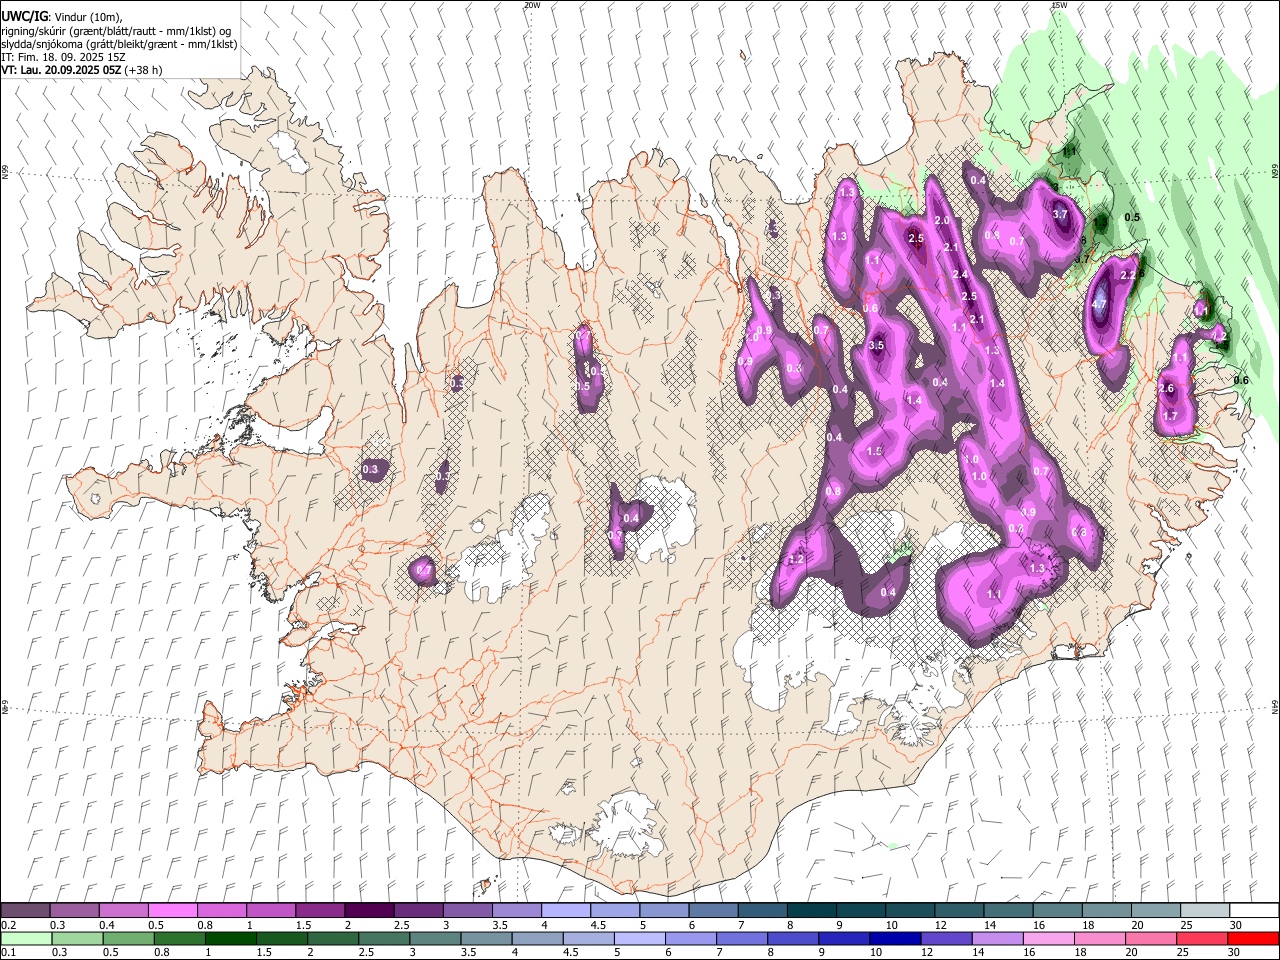Viewport: 1280px width, 960px height.
Task: Click the bright red swatch after 30, lower scale
Action: point(1253,938)
